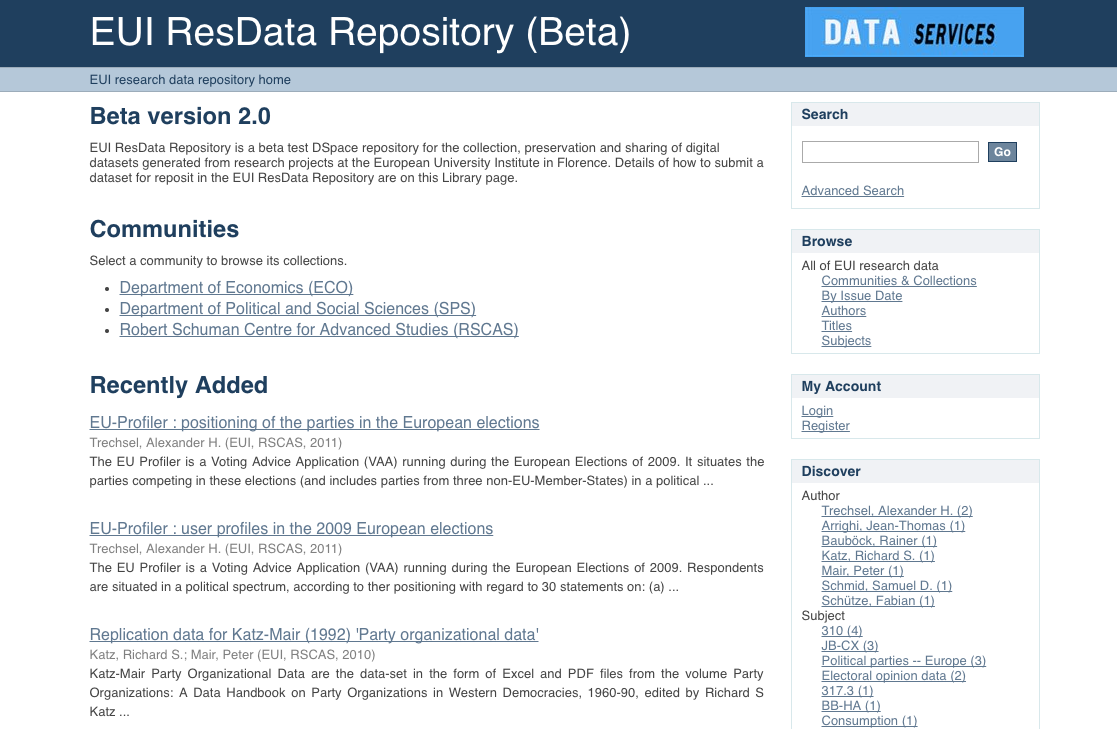The height and width of the screenshot is (729, 1117).
Task: Click inside the search input field
Action: coord(889,151)
